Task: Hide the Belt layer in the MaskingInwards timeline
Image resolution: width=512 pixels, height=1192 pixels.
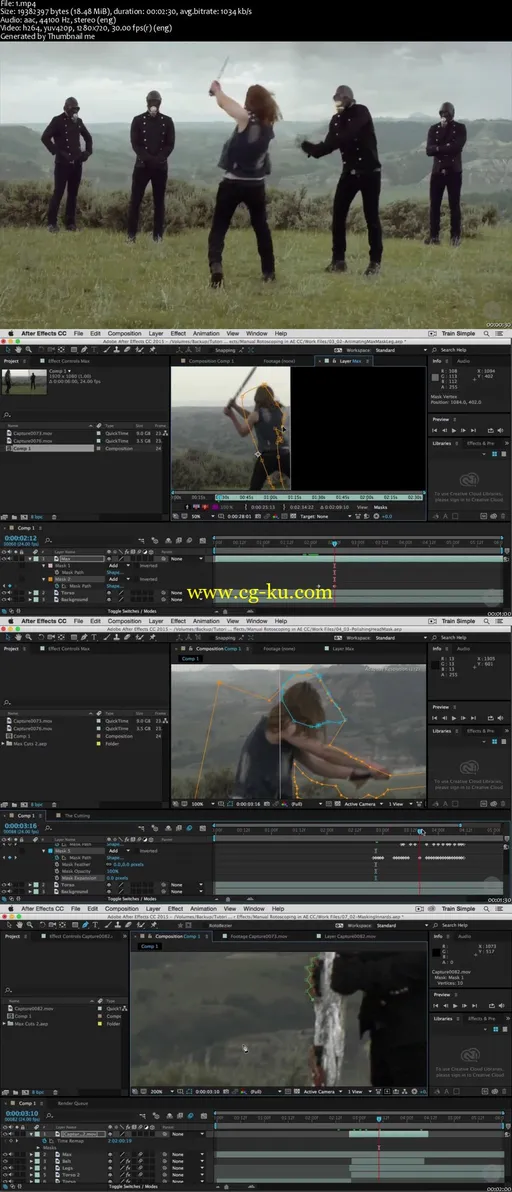Action: [x=5, y=1161]
